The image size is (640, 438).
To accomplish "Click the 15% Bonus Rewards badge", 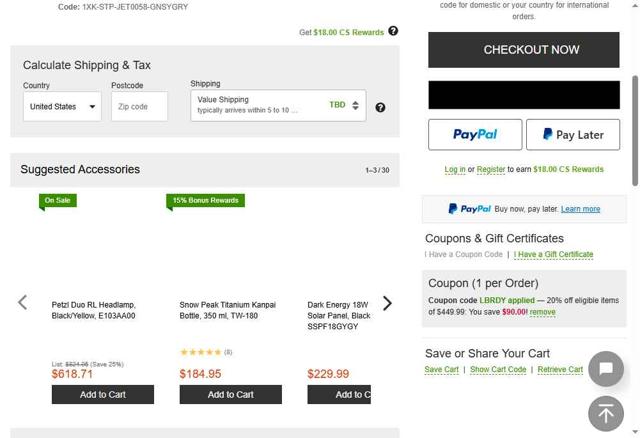I will [205, 200].
